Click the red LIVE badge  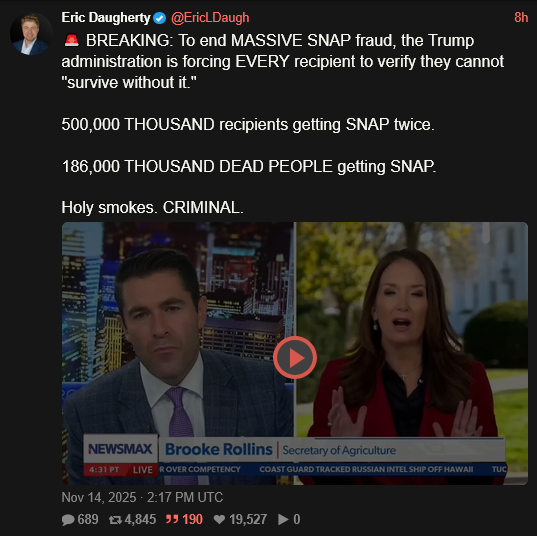click(x=142, y=470)
